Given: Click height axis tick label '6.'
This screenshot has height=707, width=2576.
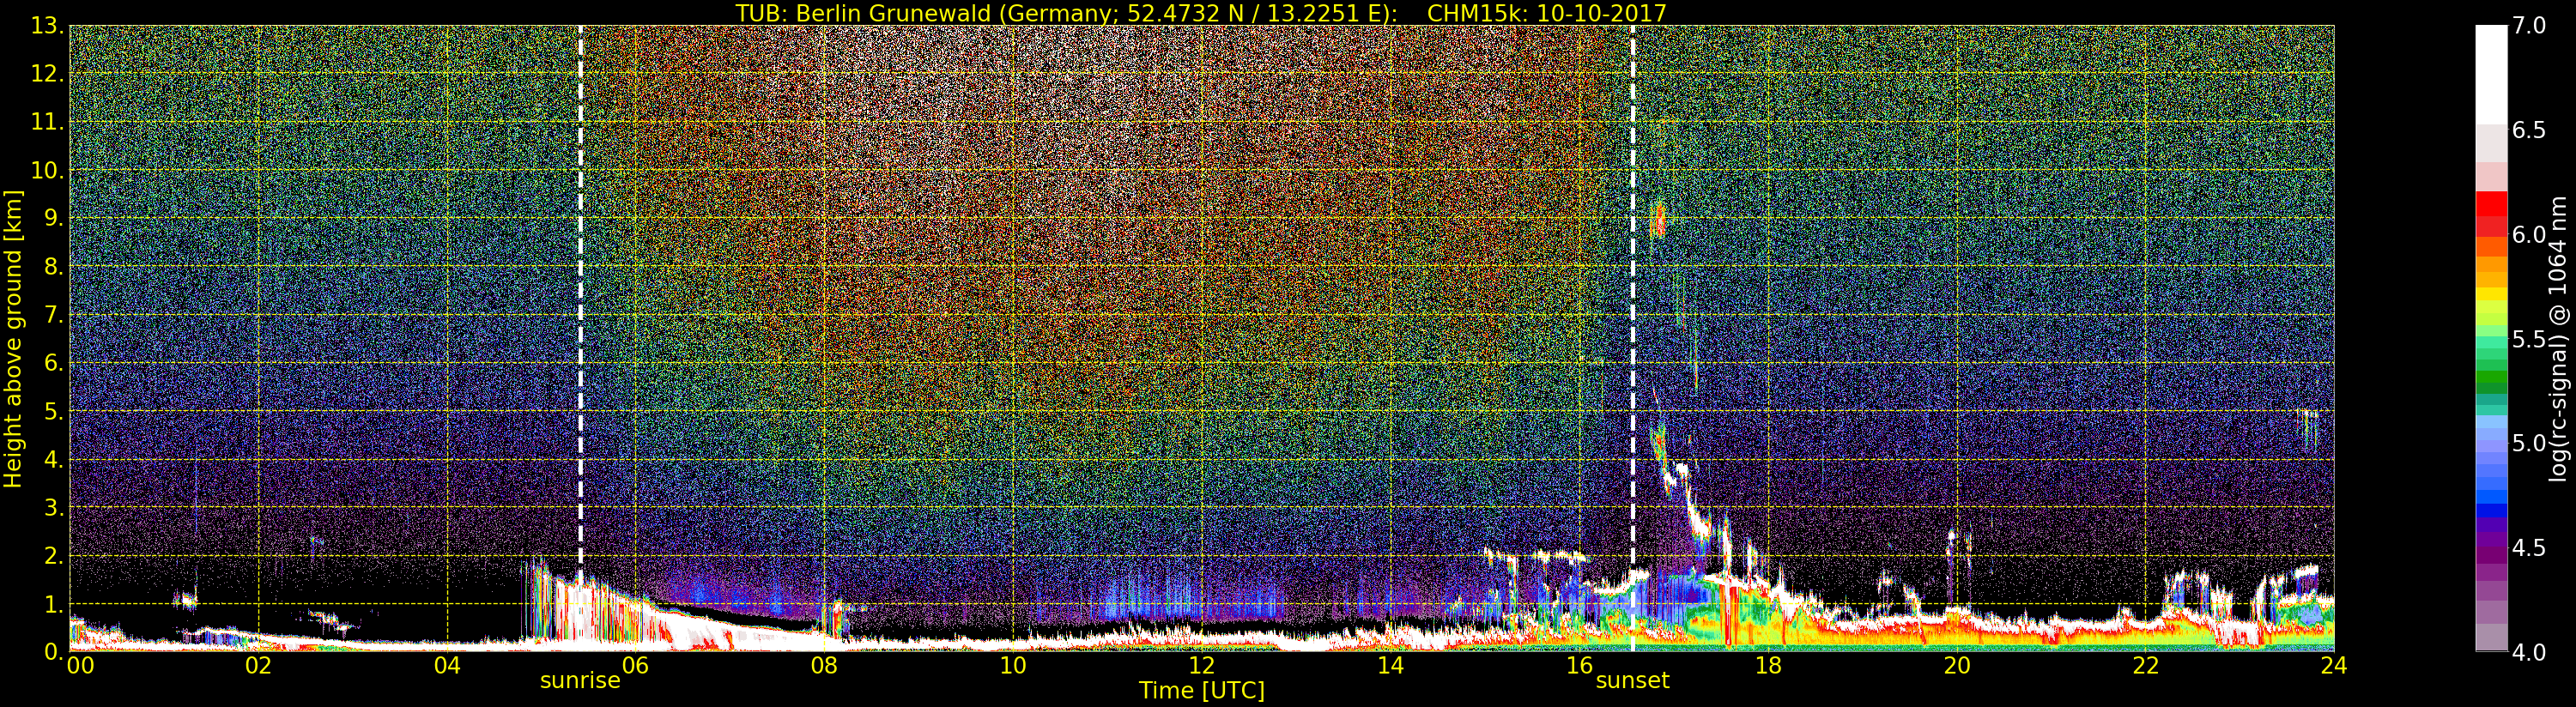Looking at the screenshot, I should tap(54, 363).
